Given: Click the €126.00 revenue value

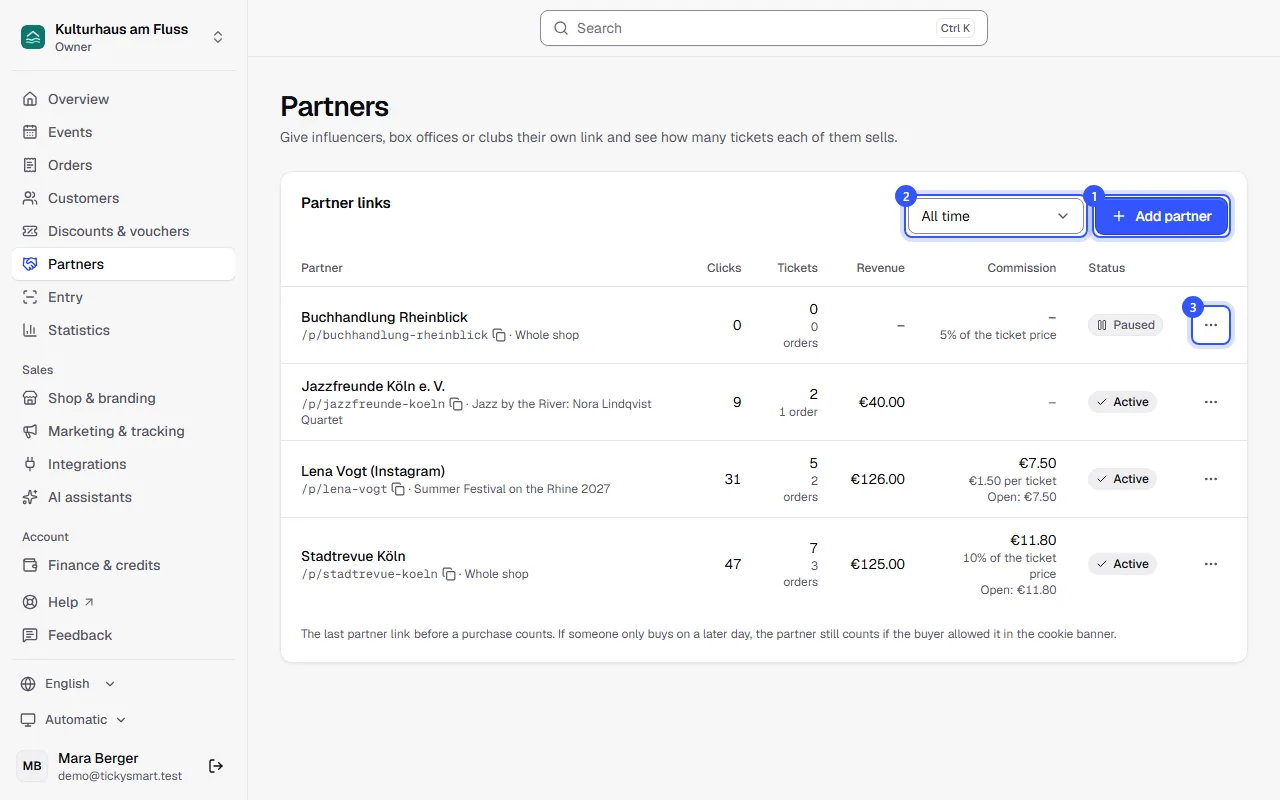Looking at the screenshot, I should pyautogui.click(x=878, y=479).
